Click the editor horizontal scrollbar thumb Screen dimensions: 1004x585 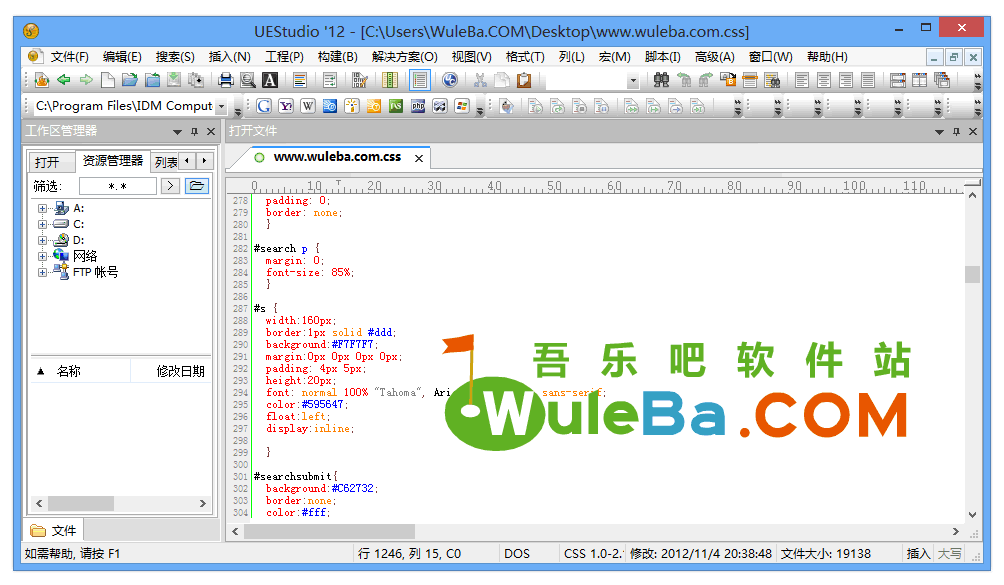coord(329,531)
